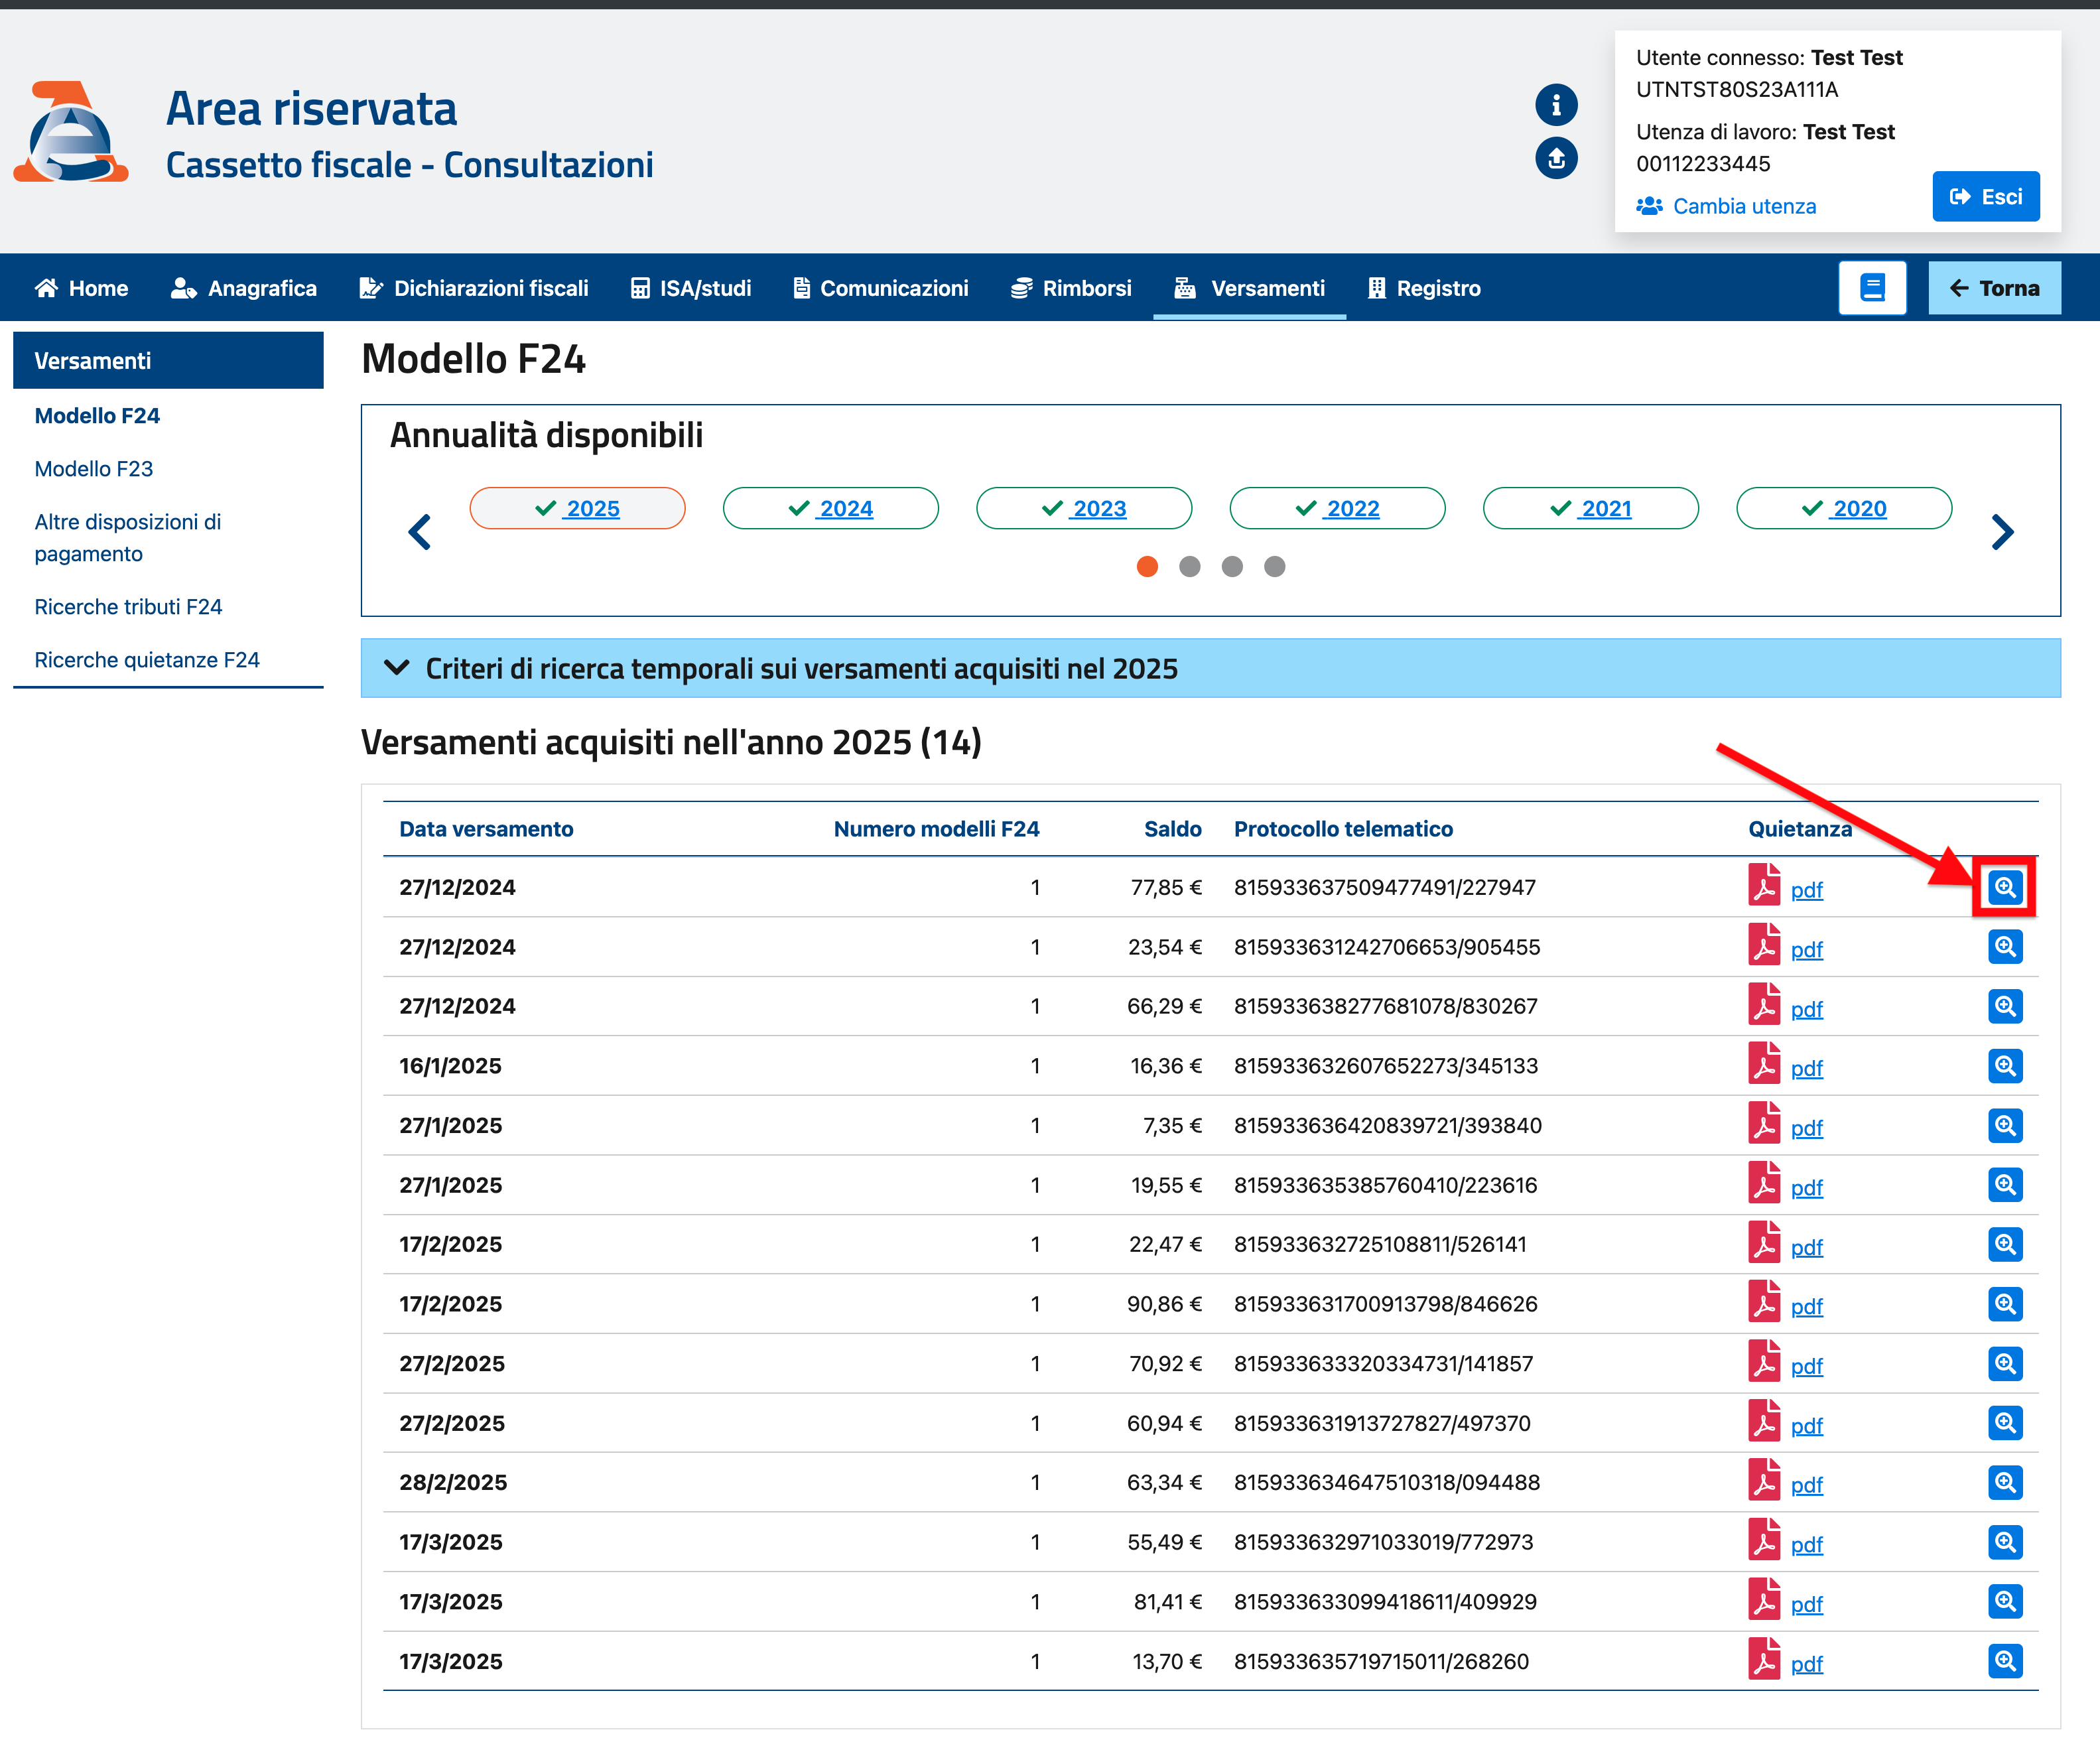Open Registro menu item
2100x1746 pixels.
(1424, 288)
